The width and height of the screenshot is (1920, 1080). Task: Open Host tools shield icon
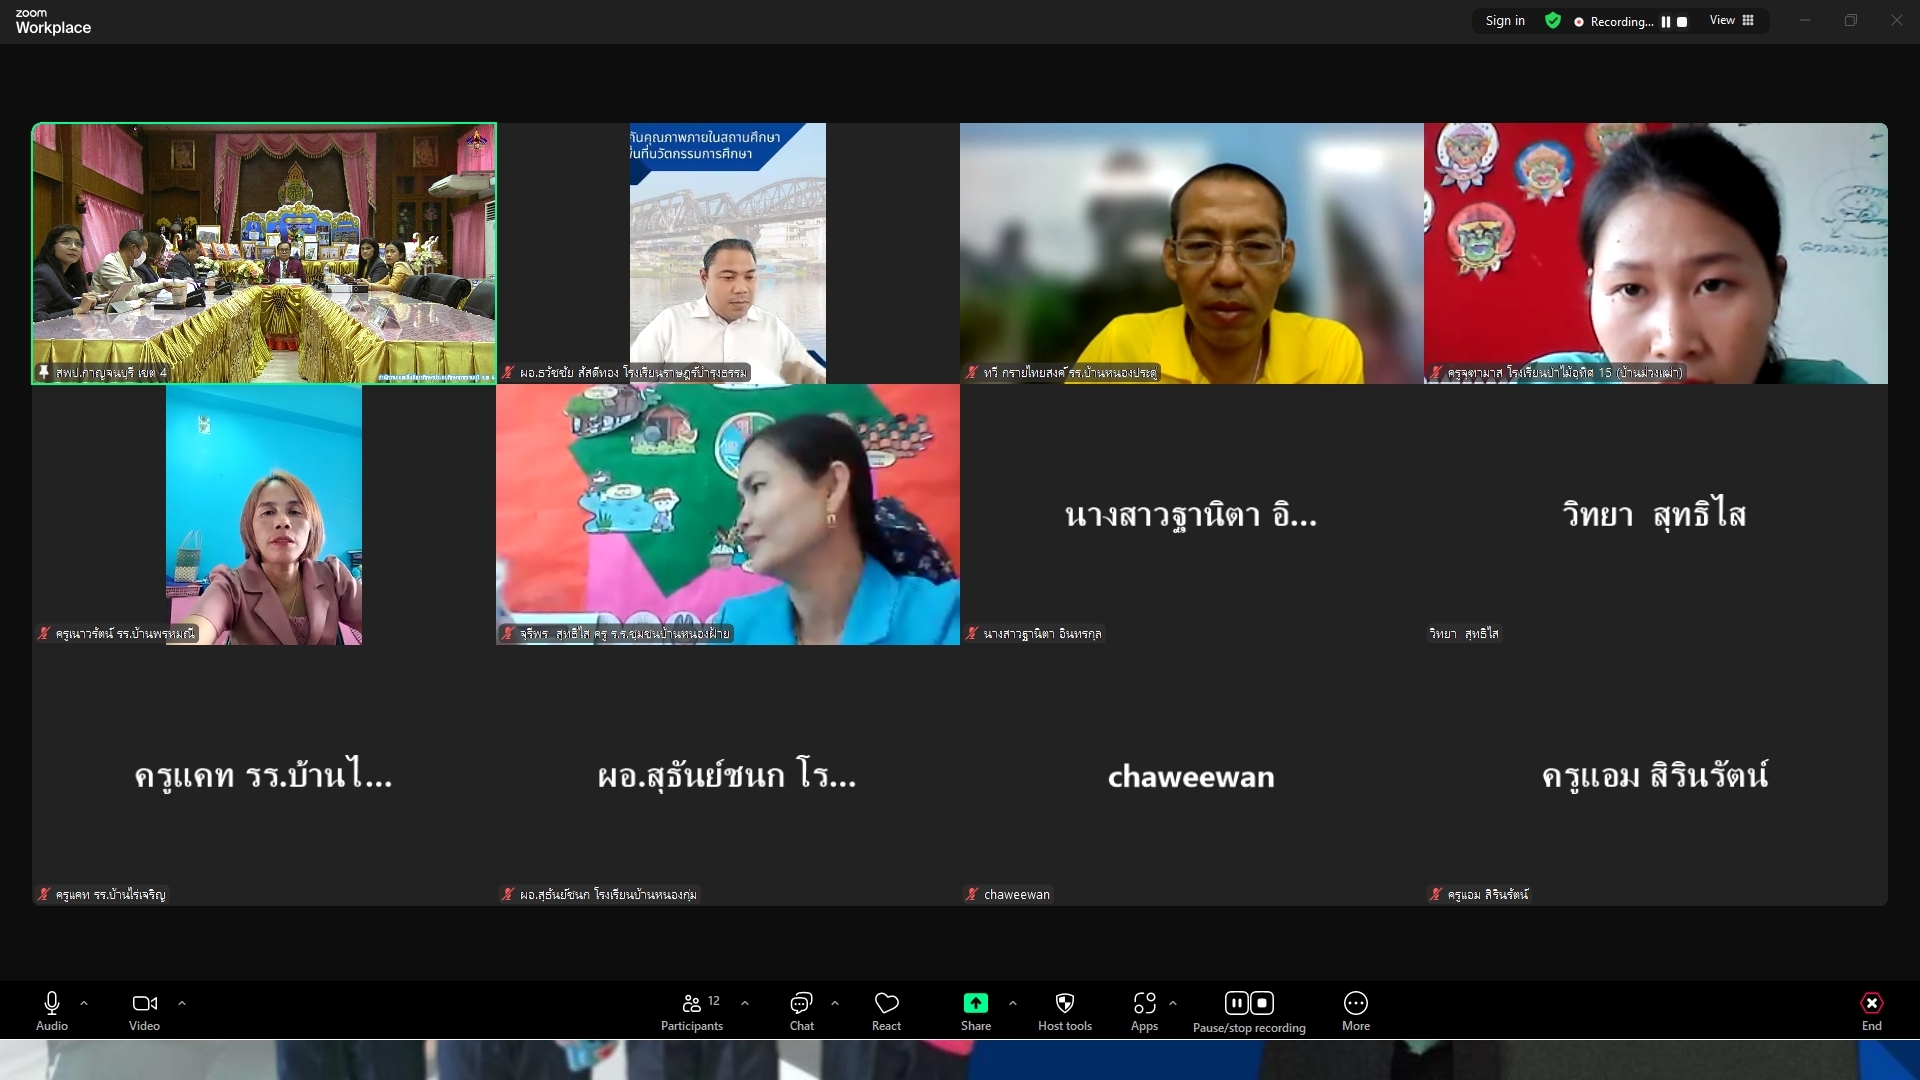(1064, 1003)
